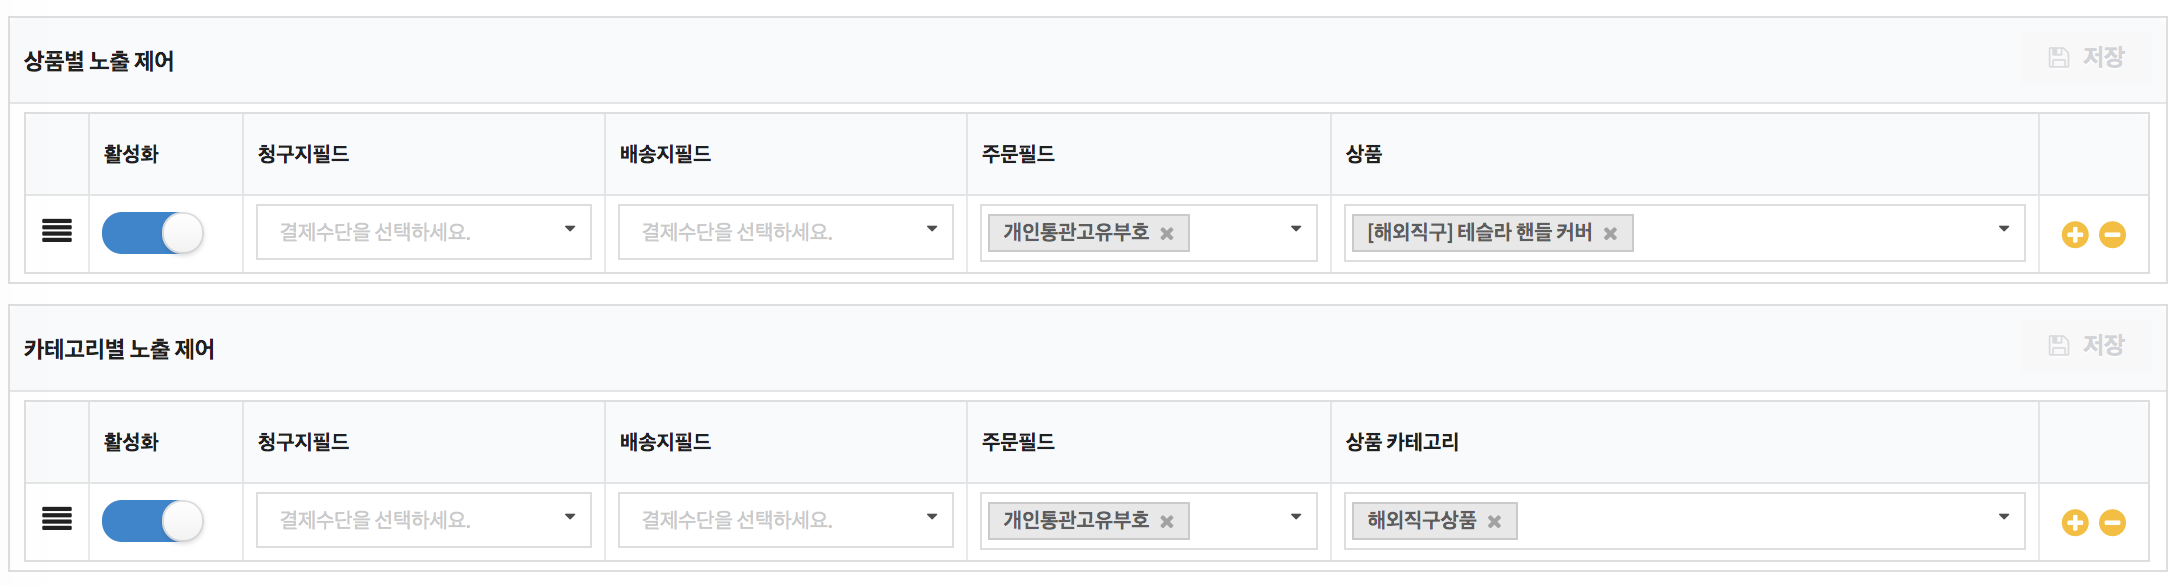Remove the product row with minus icon
This screenshot has width=2178, height=586.
click(2112, 235)
